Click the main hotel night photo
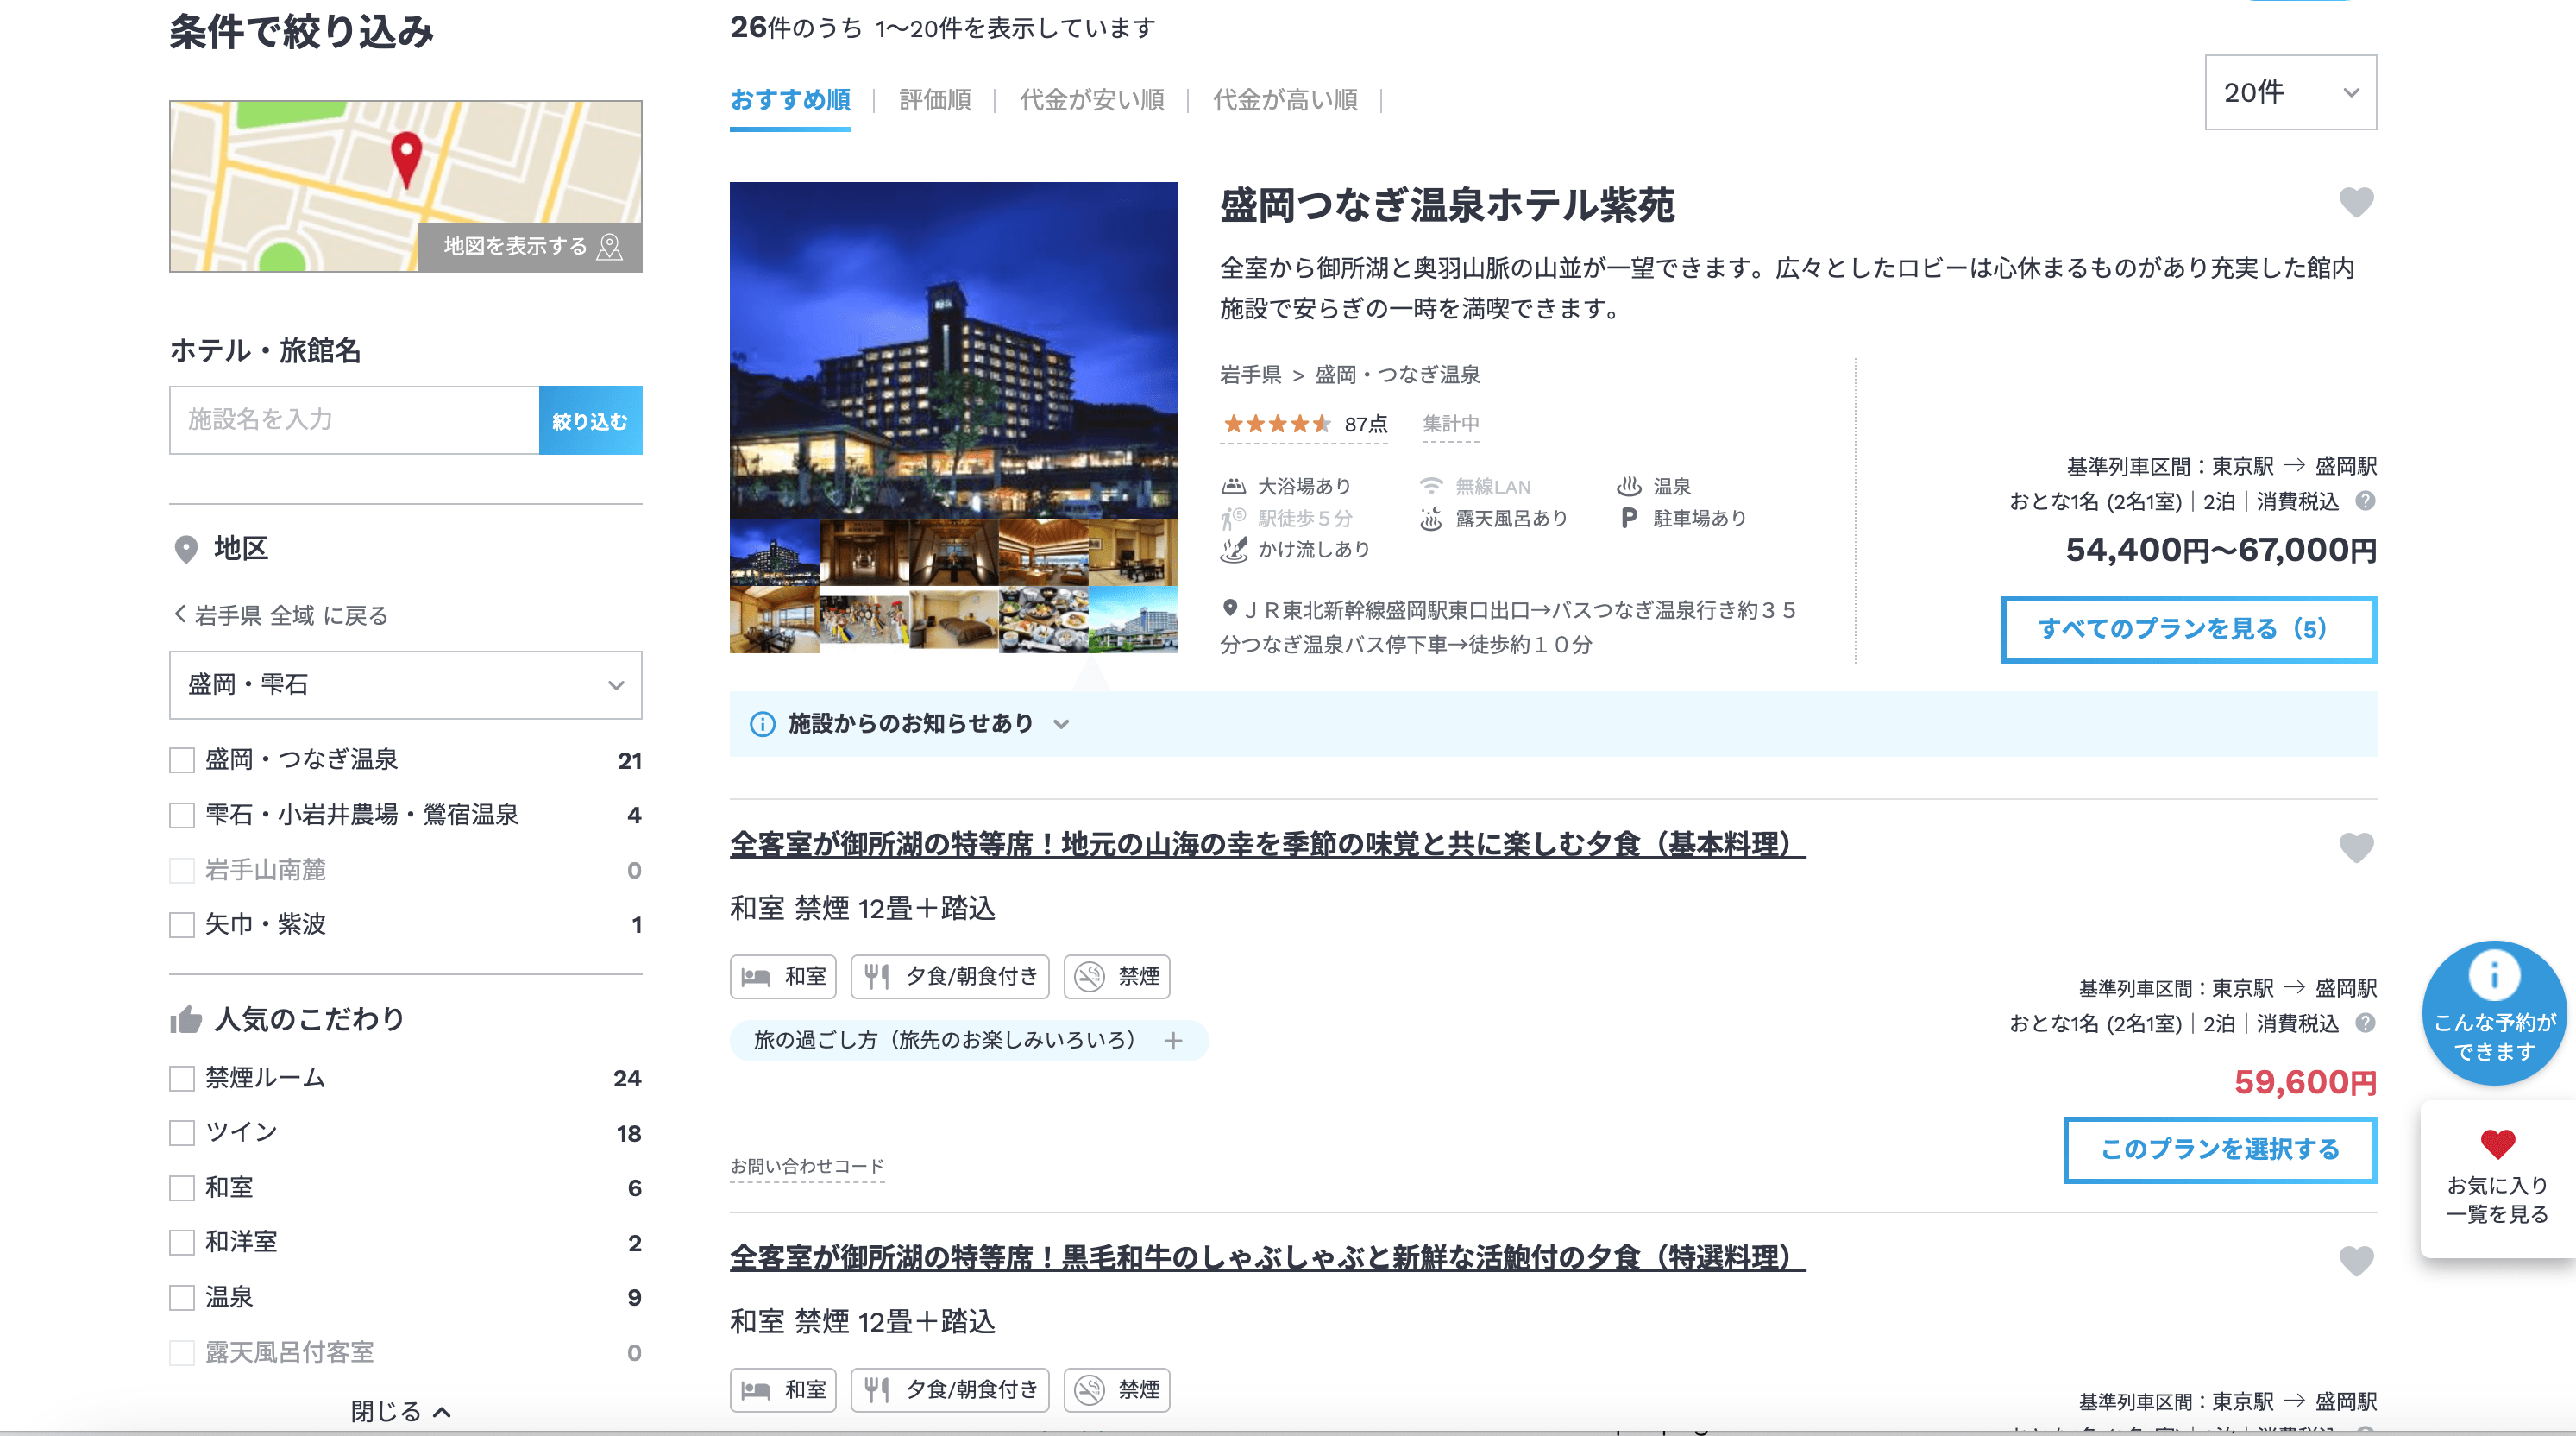The image size is (2576, 1436). [953, 350]
